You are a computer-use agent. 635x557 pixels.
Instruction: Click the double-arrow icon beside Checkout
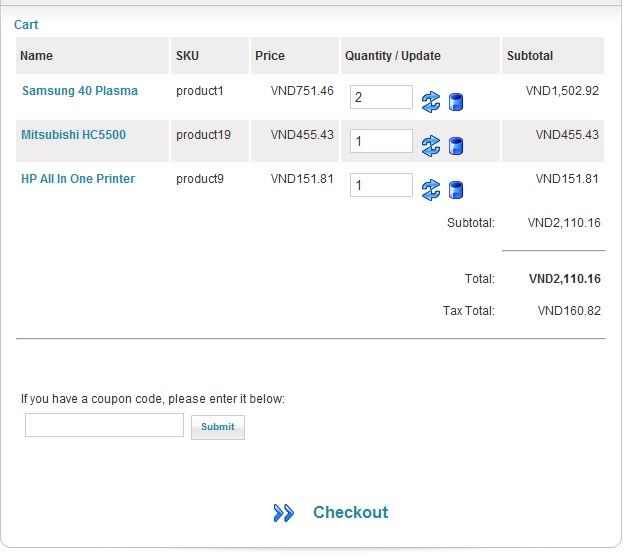pyautogui.click(x=283, y=513)
